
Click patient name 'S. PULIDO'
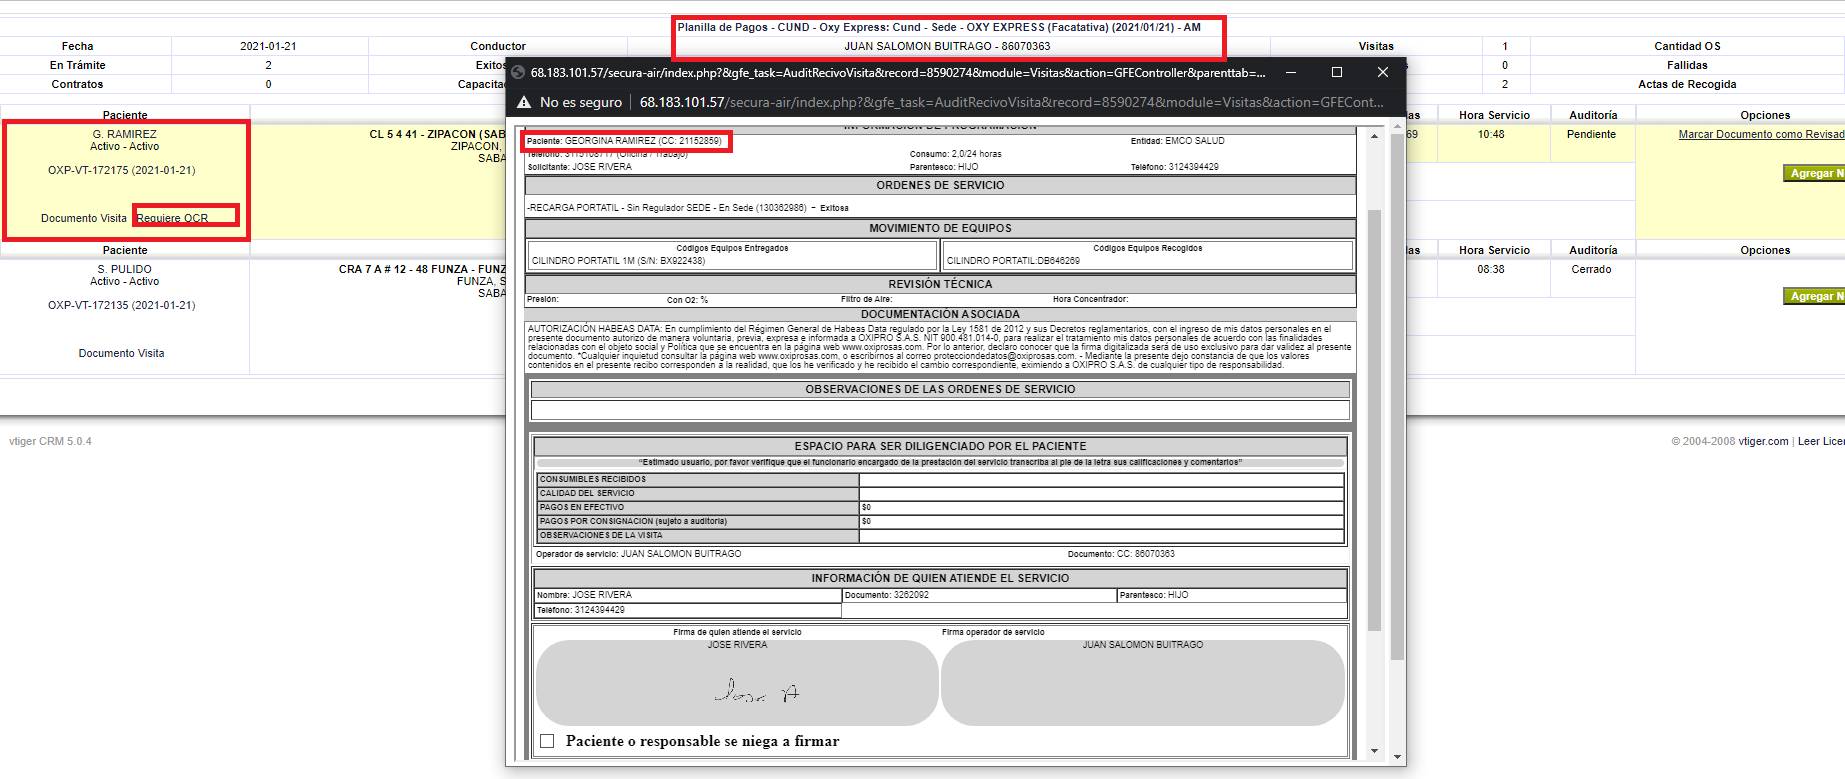125,269
